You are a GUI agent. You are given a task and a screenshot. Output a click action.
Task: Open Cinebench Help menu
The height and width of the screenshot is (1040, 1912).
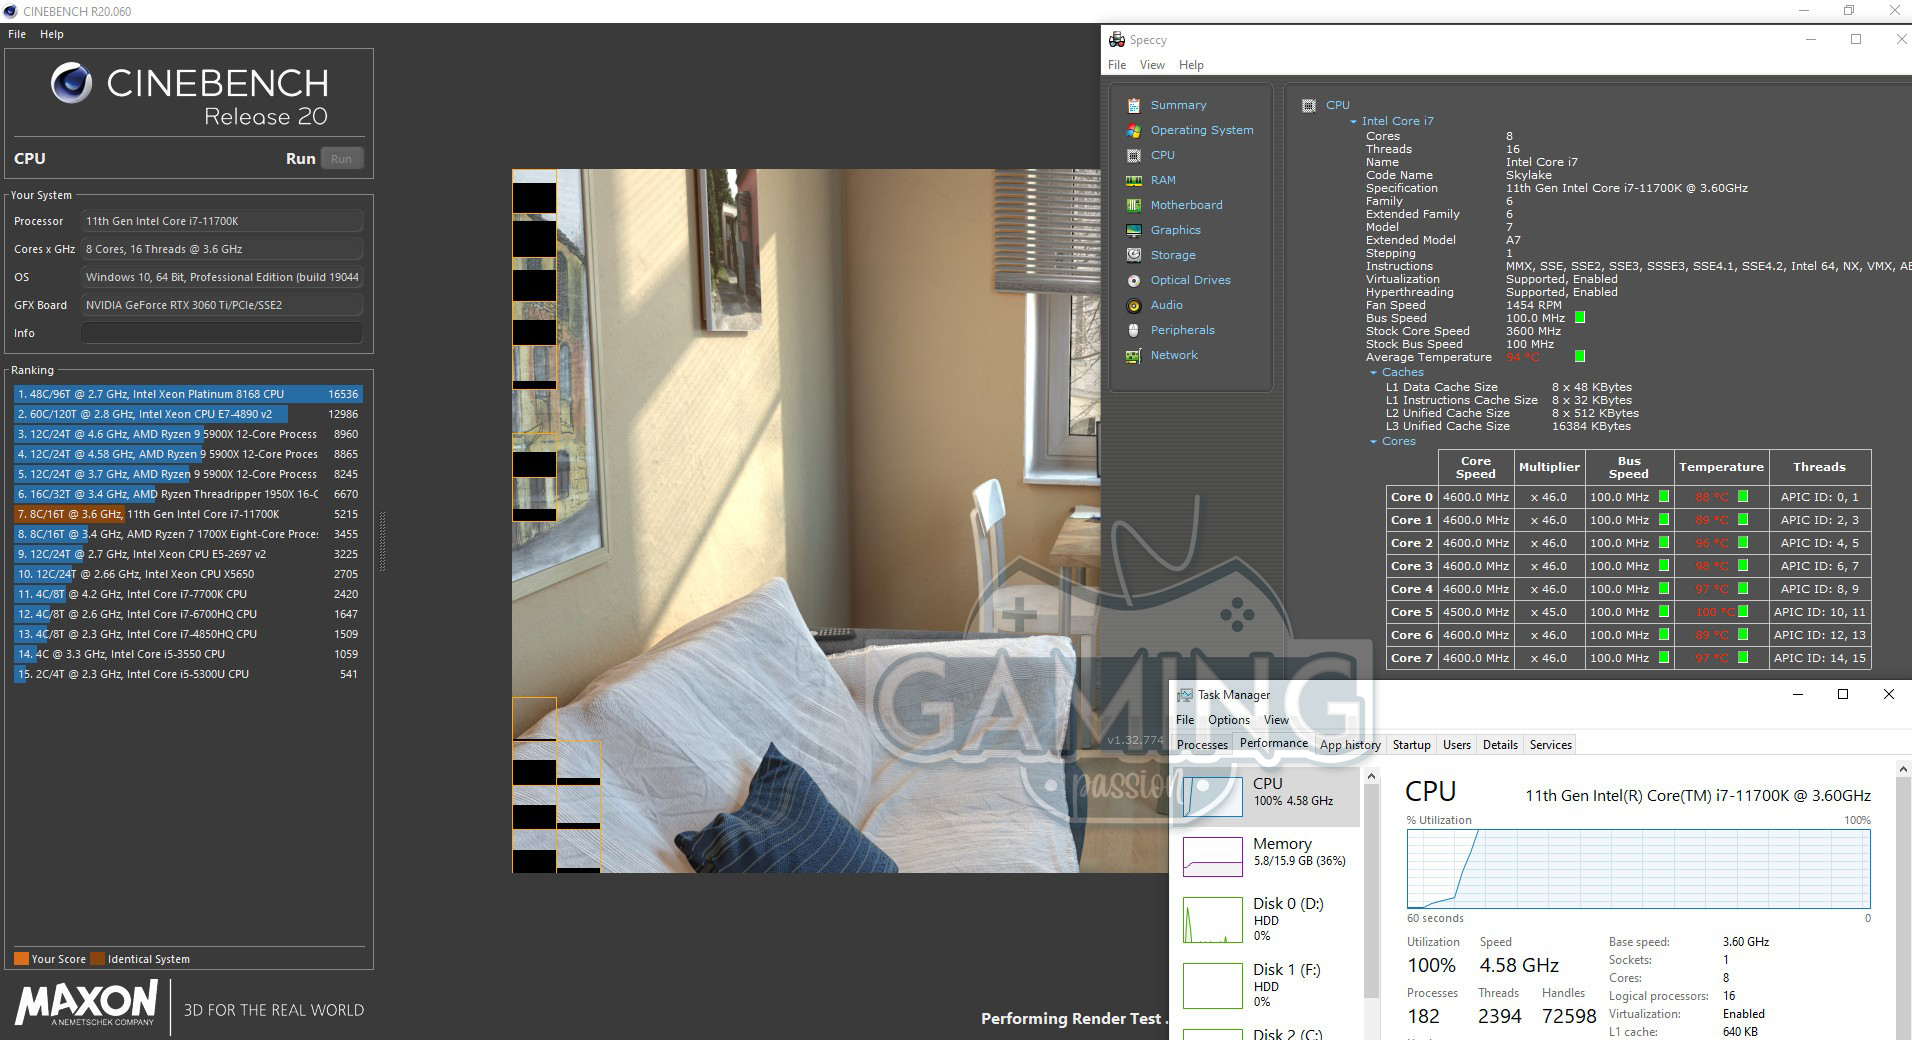coord(51,34)
